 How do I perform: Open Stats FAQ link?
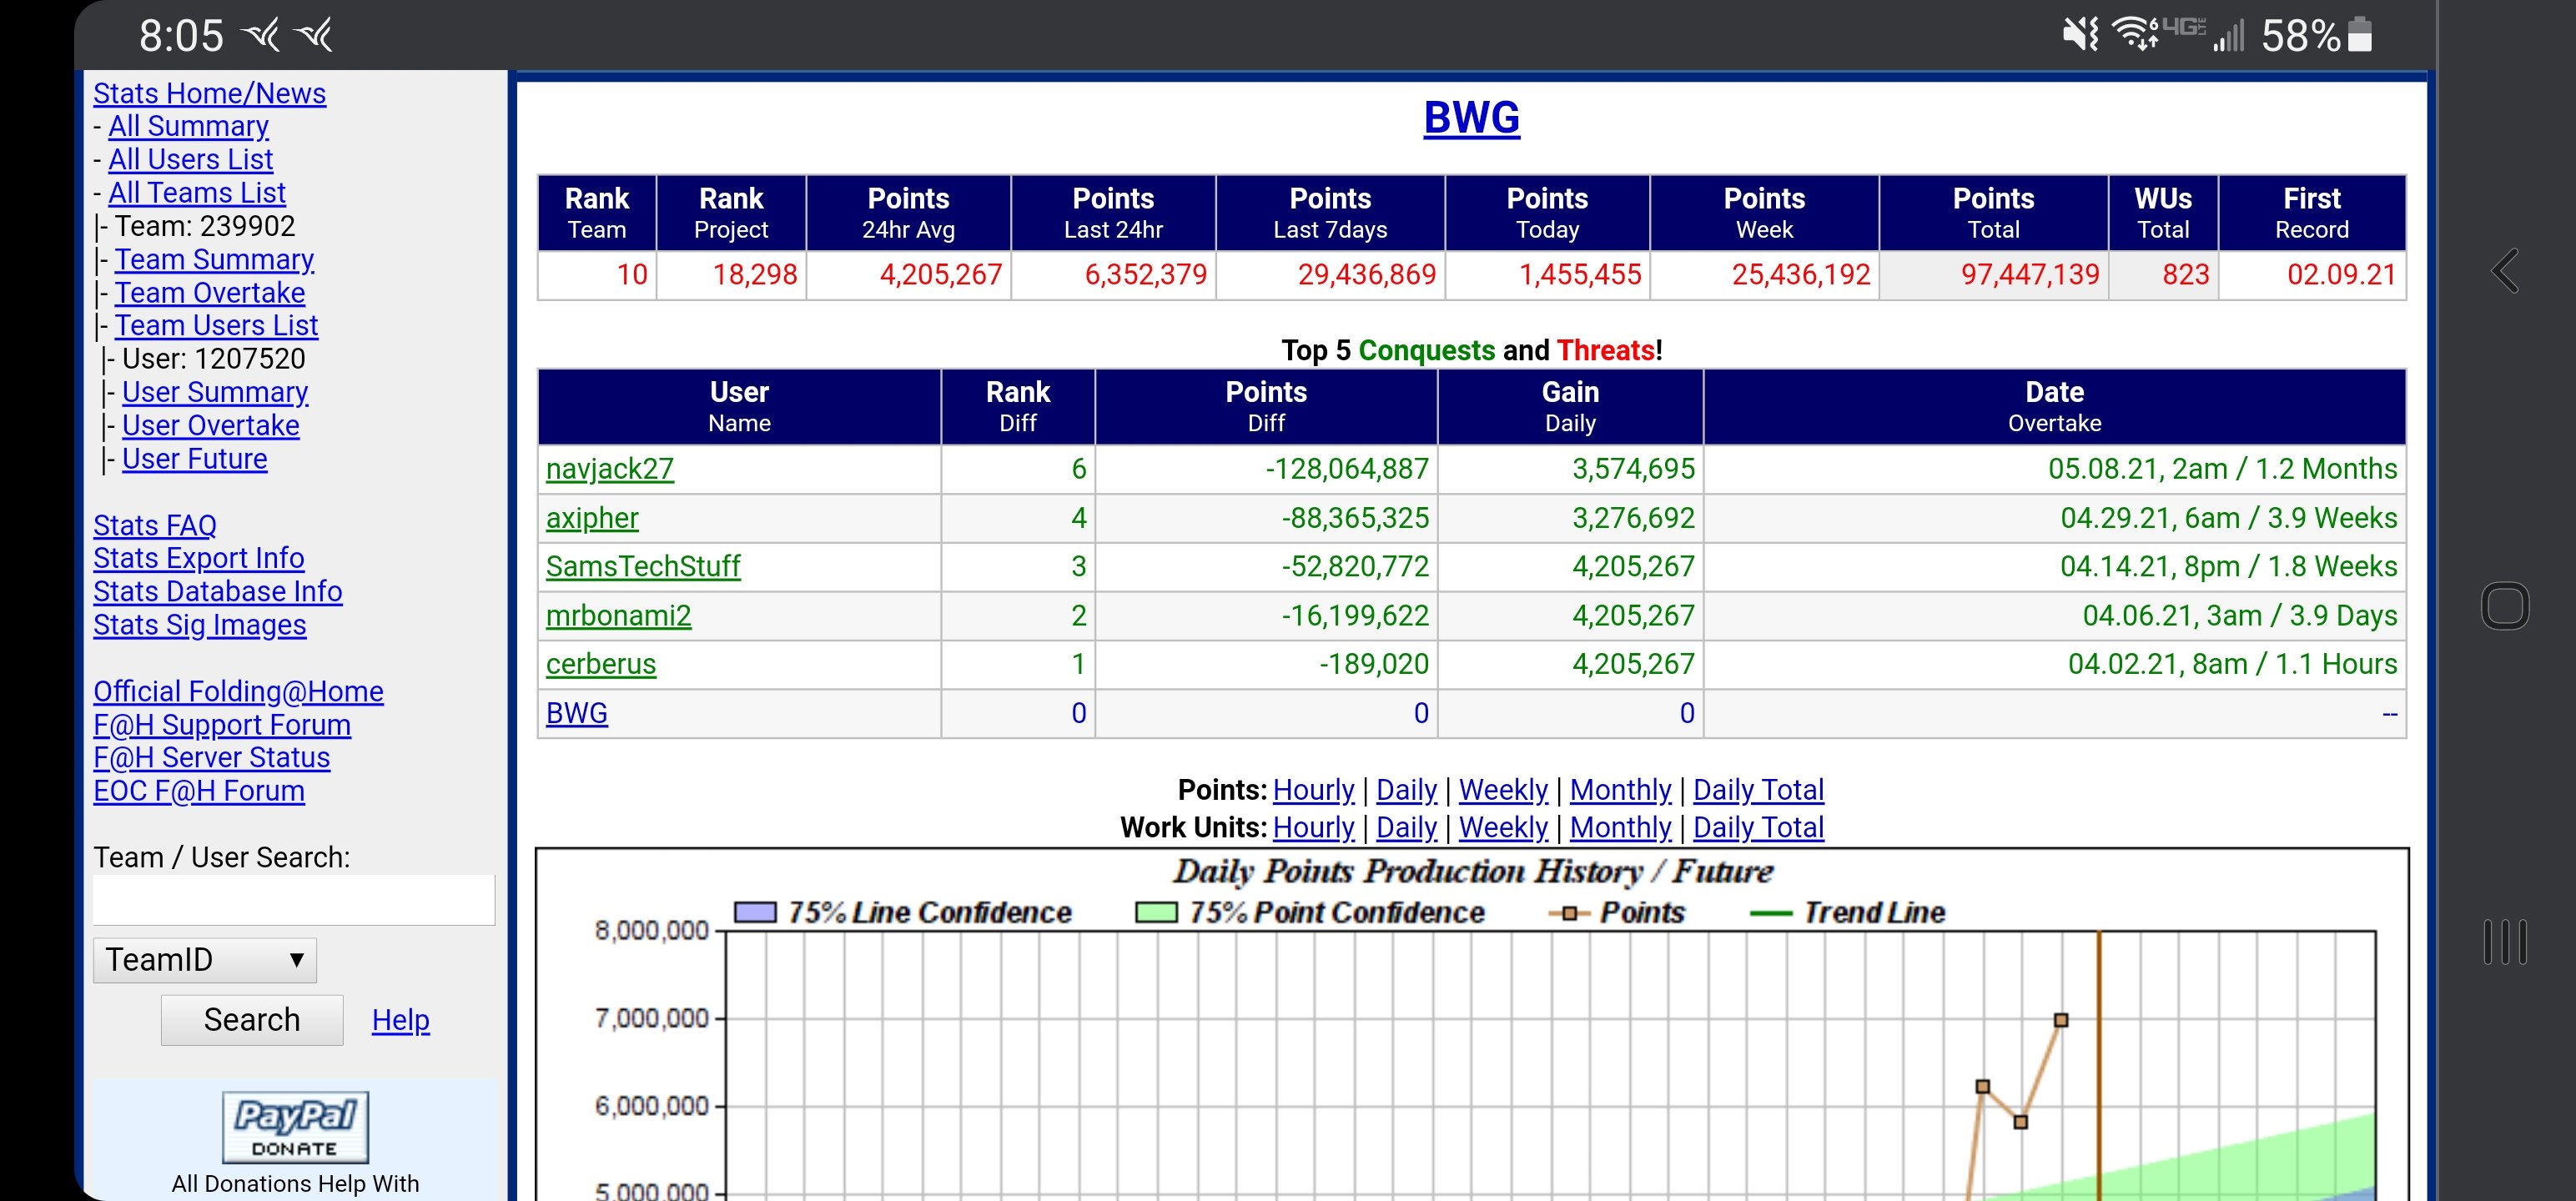155,525
